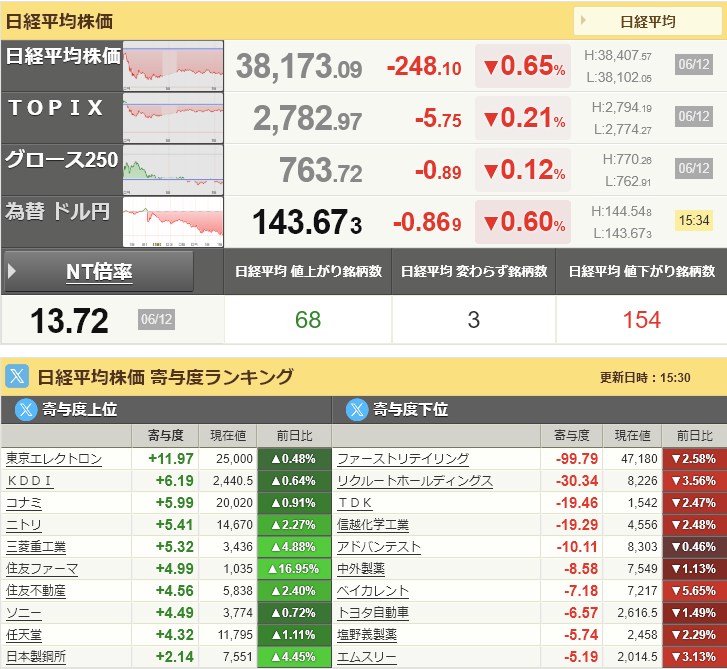Open the ソニー stock link
This screenshot has width=727, height=669.
24,613
